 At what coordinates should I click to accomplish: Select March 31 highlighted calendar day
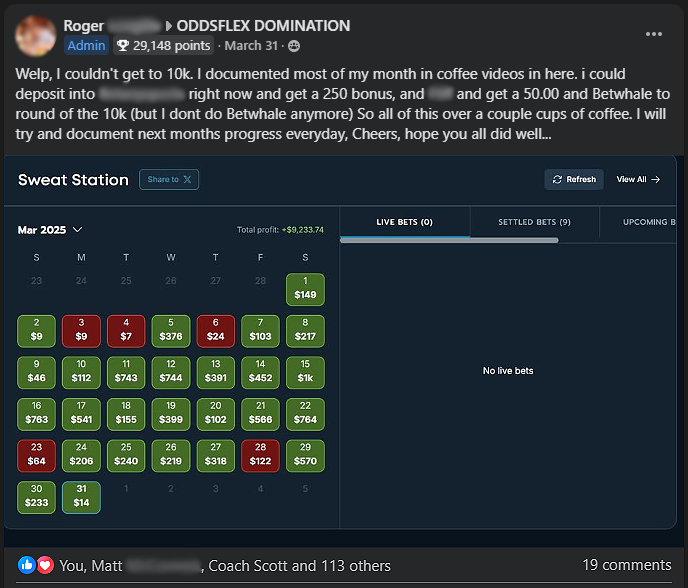(81, 497)
